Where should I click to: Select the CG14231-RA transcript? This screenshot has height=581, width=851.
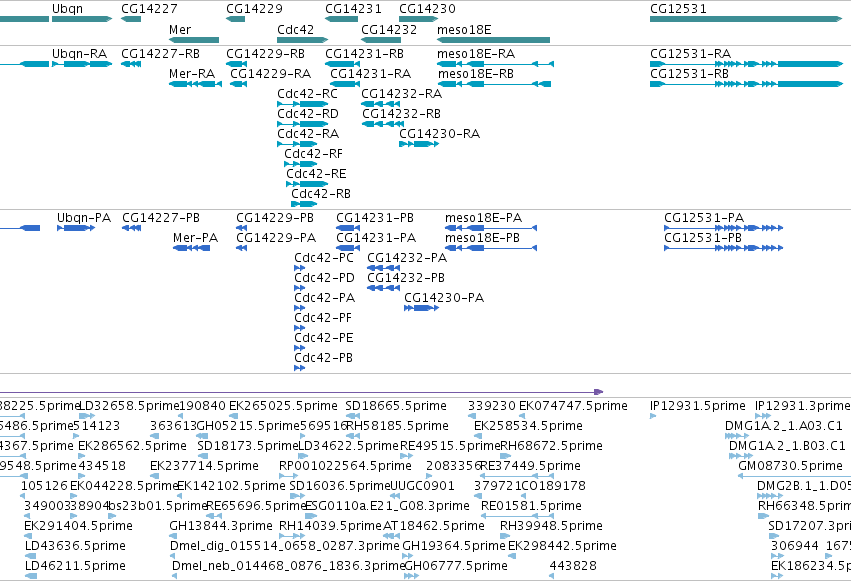tap(345, 84)
